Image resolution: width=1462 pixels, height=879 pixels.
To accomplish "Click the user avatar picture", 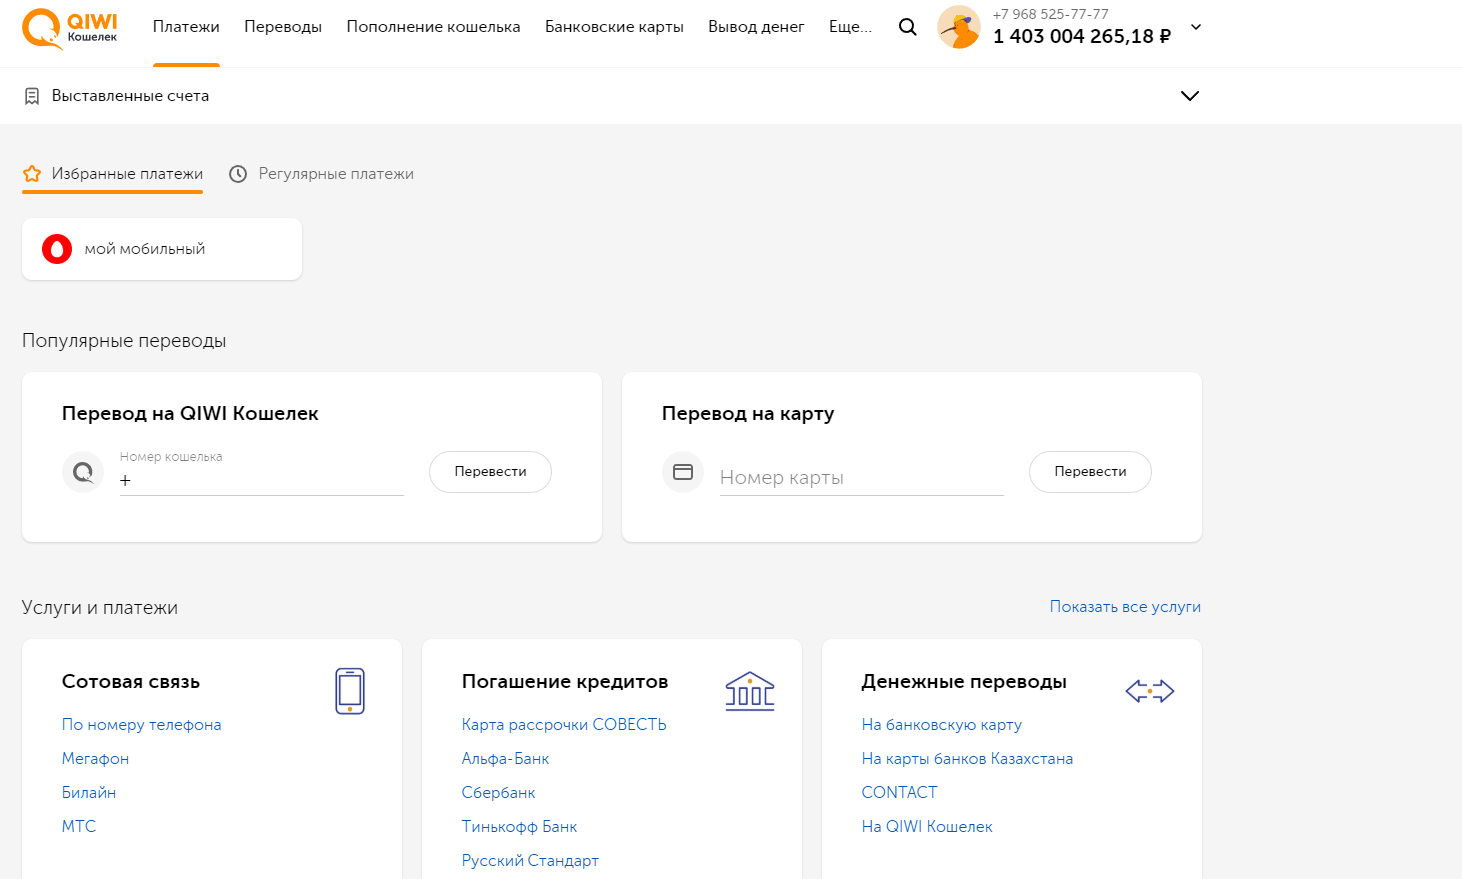I will pyautogui.click(x=958, y=27).
